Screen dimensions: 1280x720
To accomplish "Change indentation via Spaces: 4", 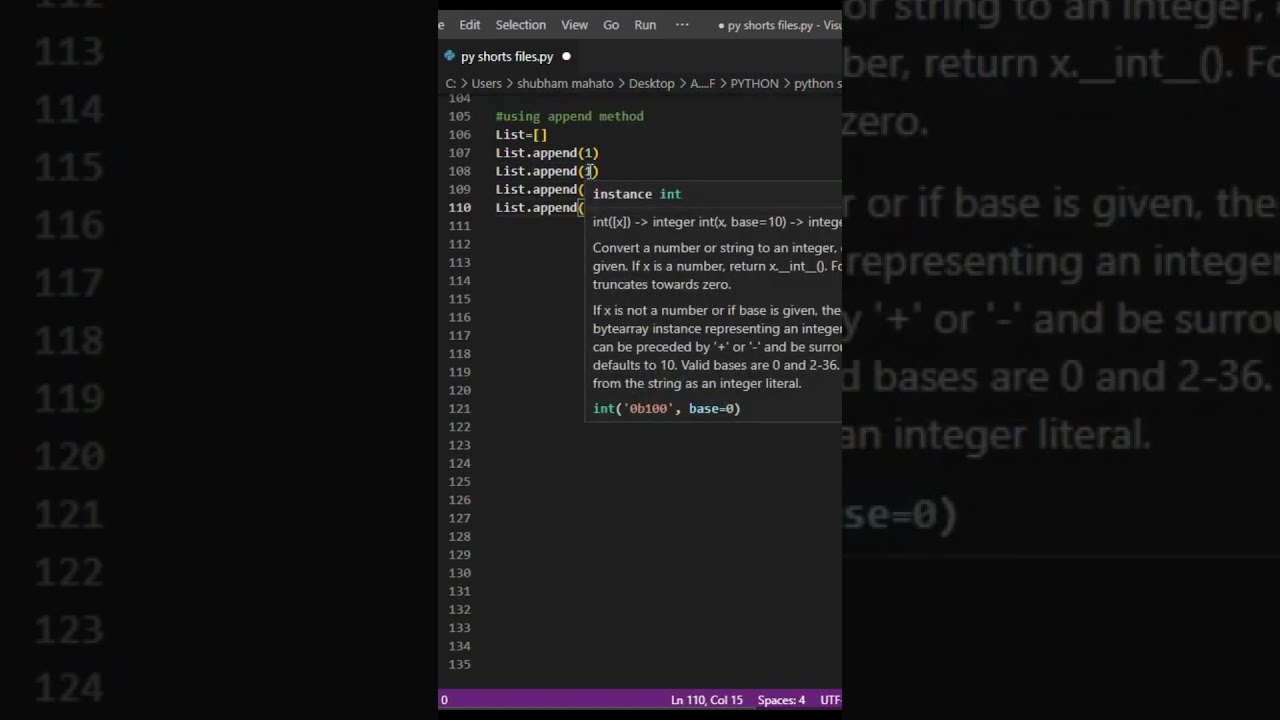I will point(781,700).
